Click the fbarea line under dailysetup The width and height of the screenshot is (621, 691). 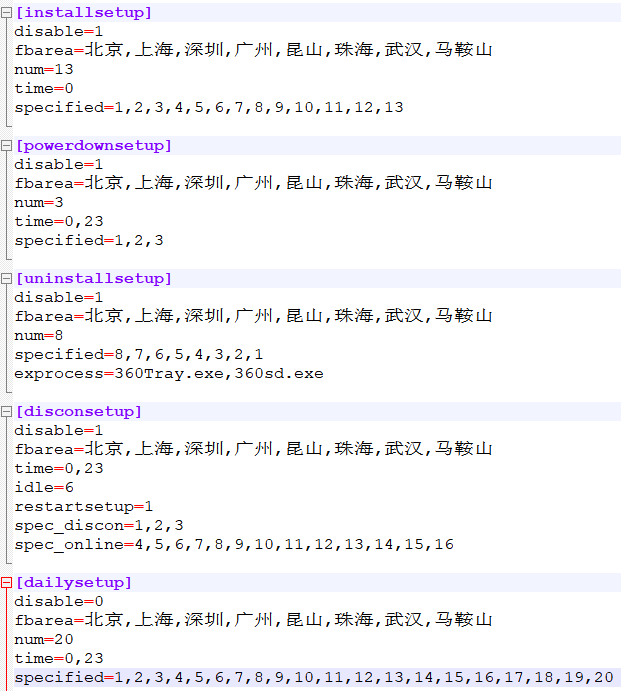[x=253, y=620]
